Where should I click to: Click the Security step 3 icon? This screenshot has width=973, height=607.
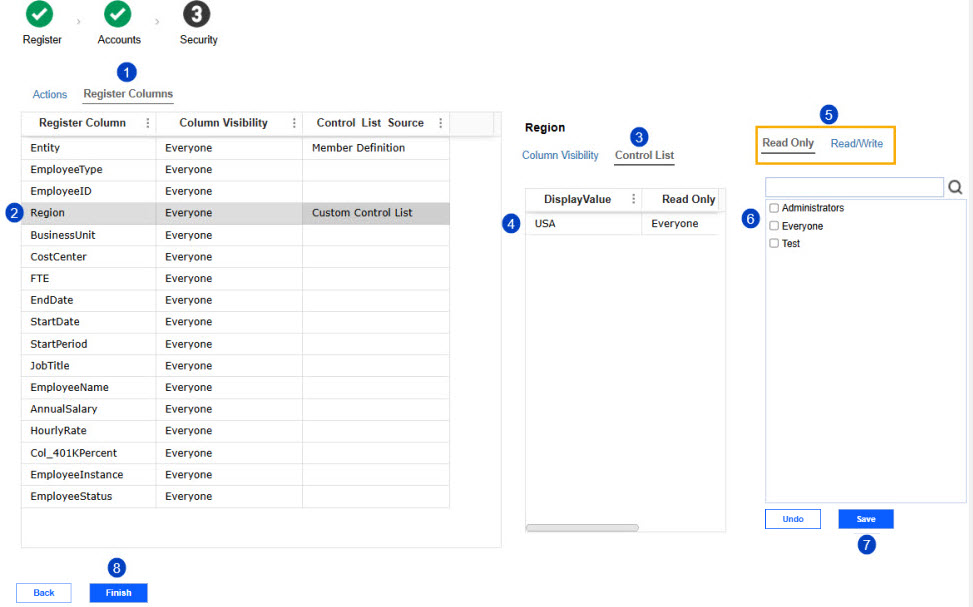[196, 14]
